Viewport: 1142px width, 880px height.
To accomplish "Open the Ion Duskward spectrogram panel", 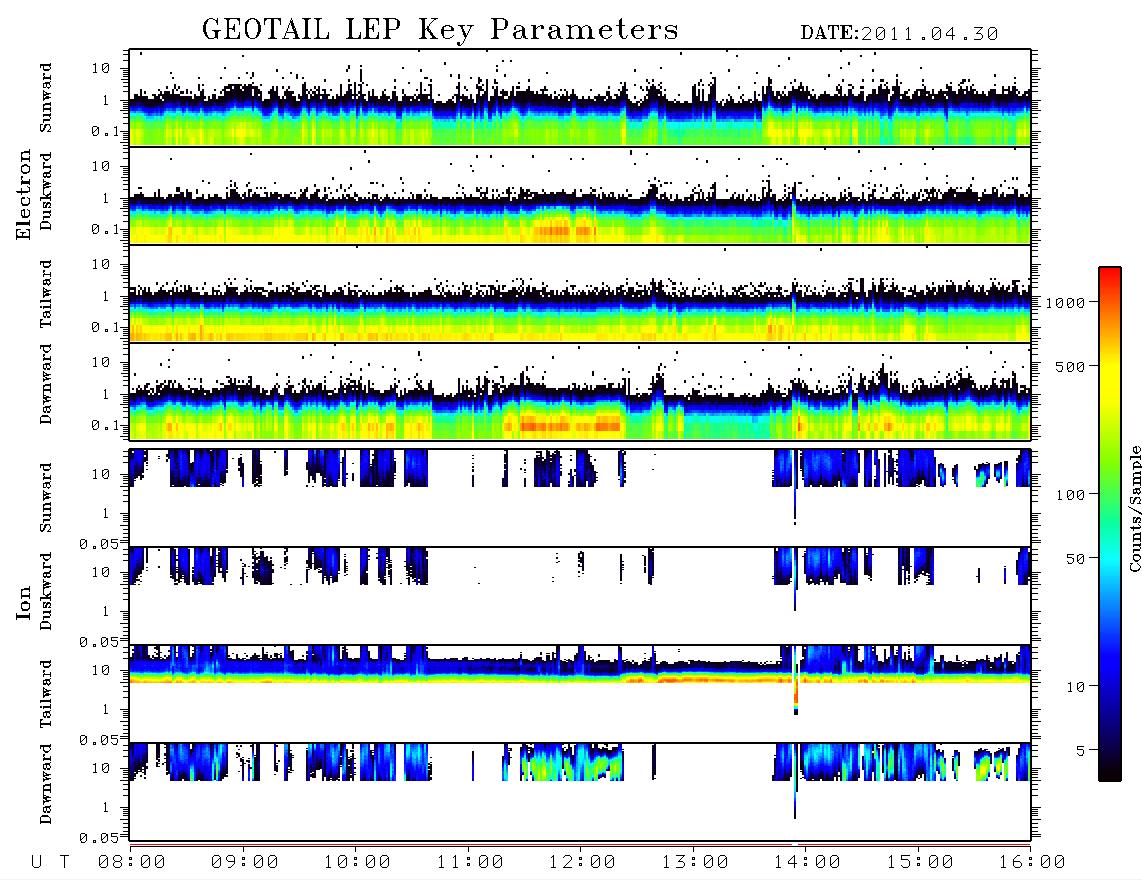I will tap(580, 596).
